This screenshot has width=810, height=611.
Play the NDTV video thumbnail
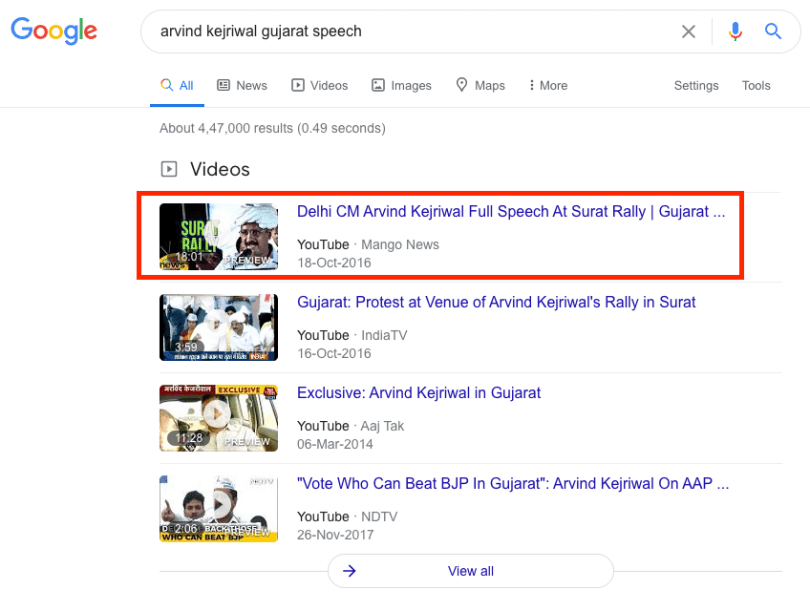pos(218,508)
